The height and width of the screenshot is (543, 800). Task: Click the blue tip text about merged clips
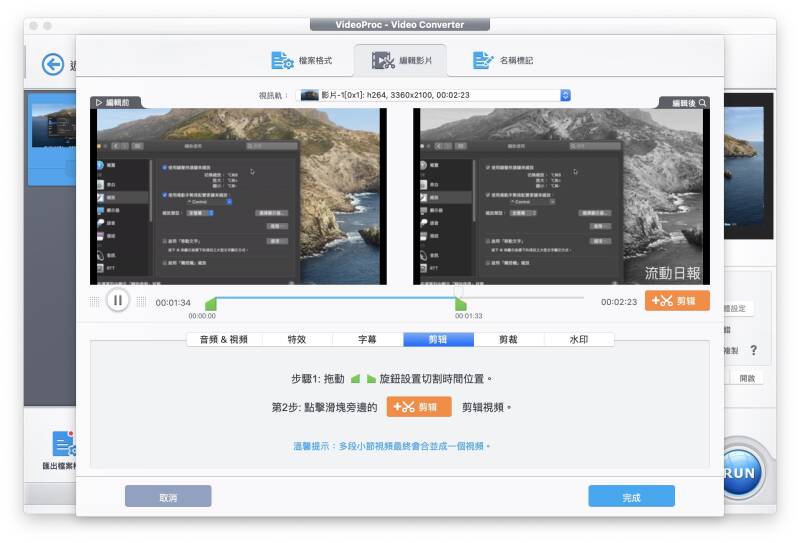tap(391, 446)
